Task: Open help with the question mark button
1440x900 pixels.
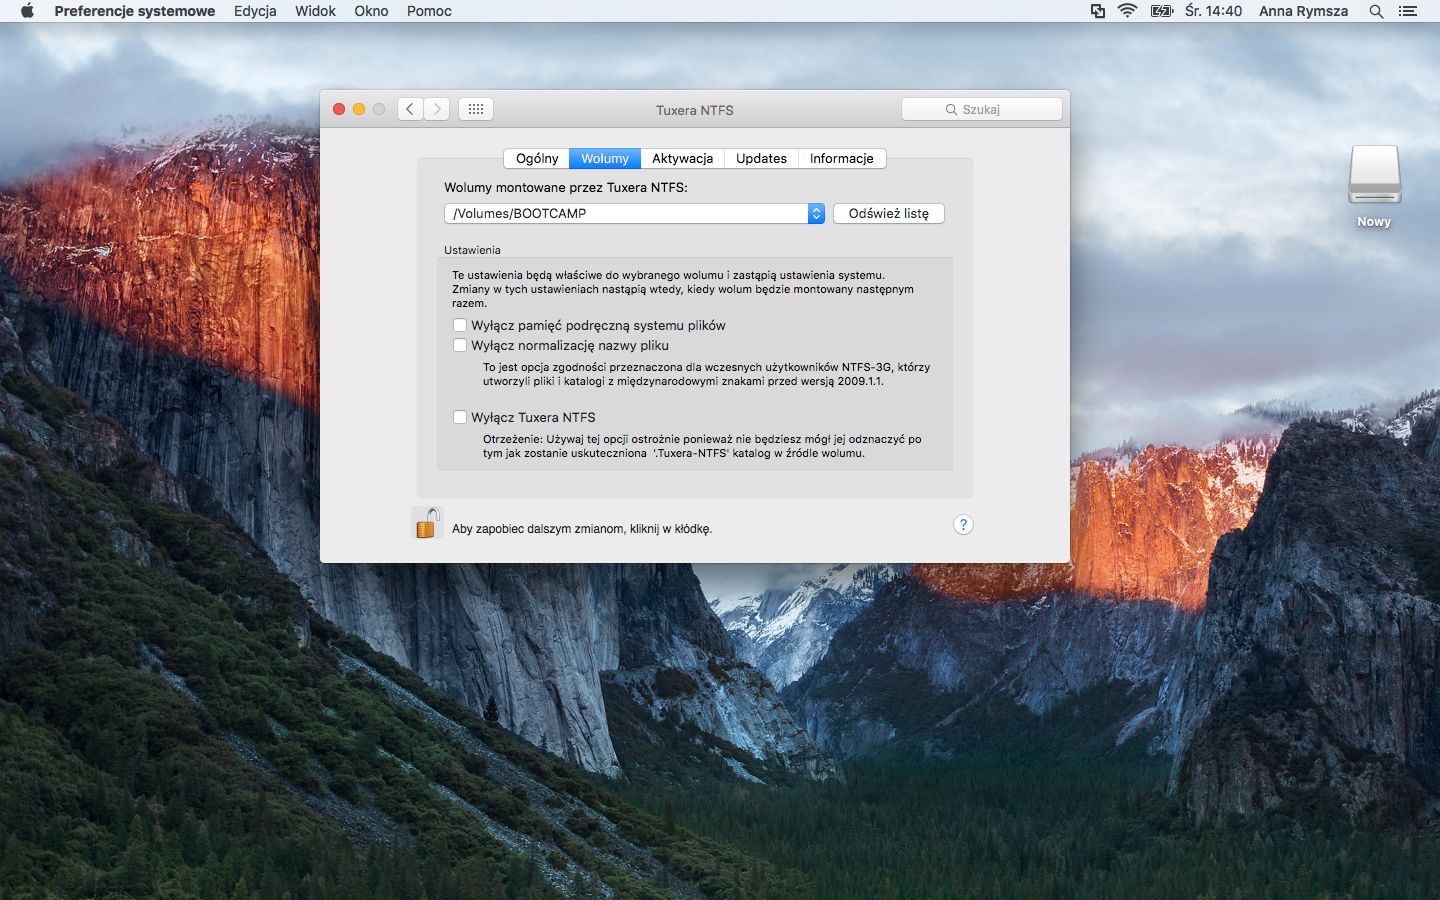Action: [x=963, y=525]
